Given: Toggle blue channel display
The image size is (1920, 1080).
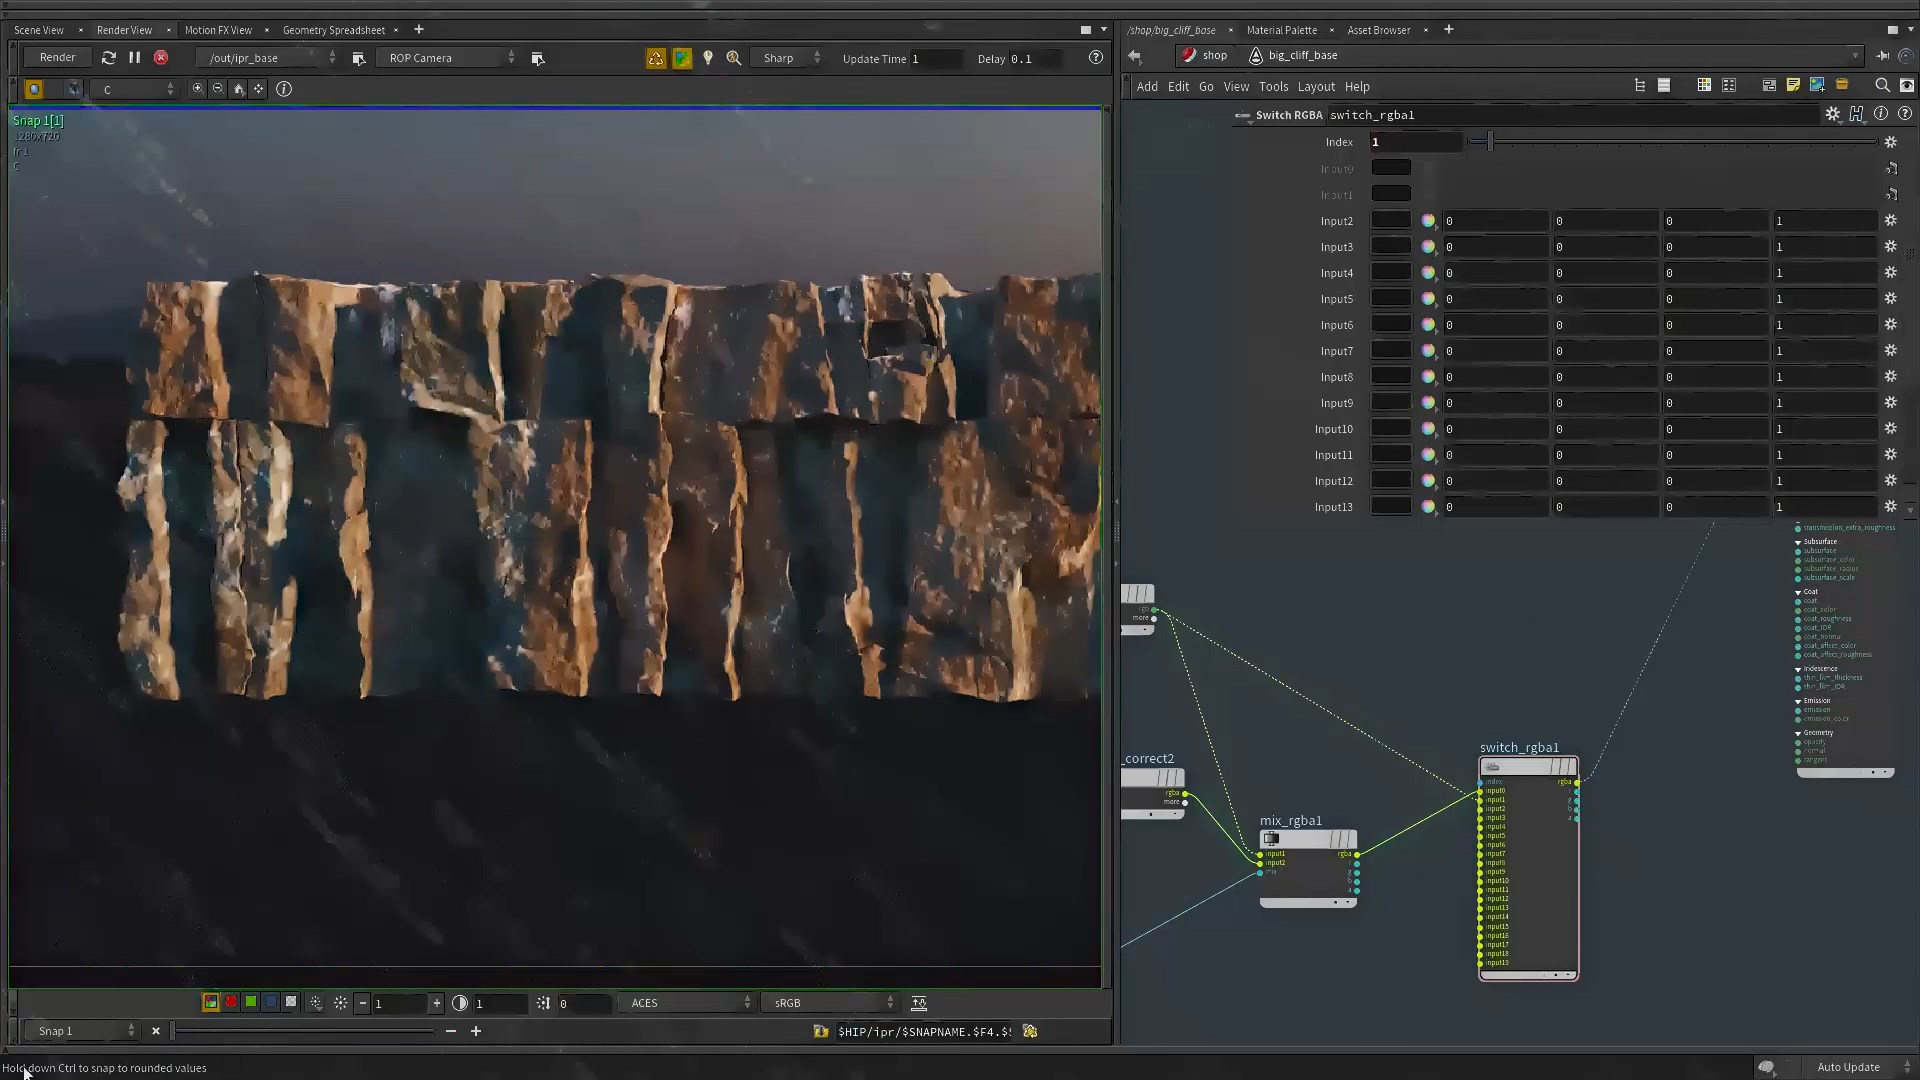Looking at the screenshot, I should coord(270,1002).
